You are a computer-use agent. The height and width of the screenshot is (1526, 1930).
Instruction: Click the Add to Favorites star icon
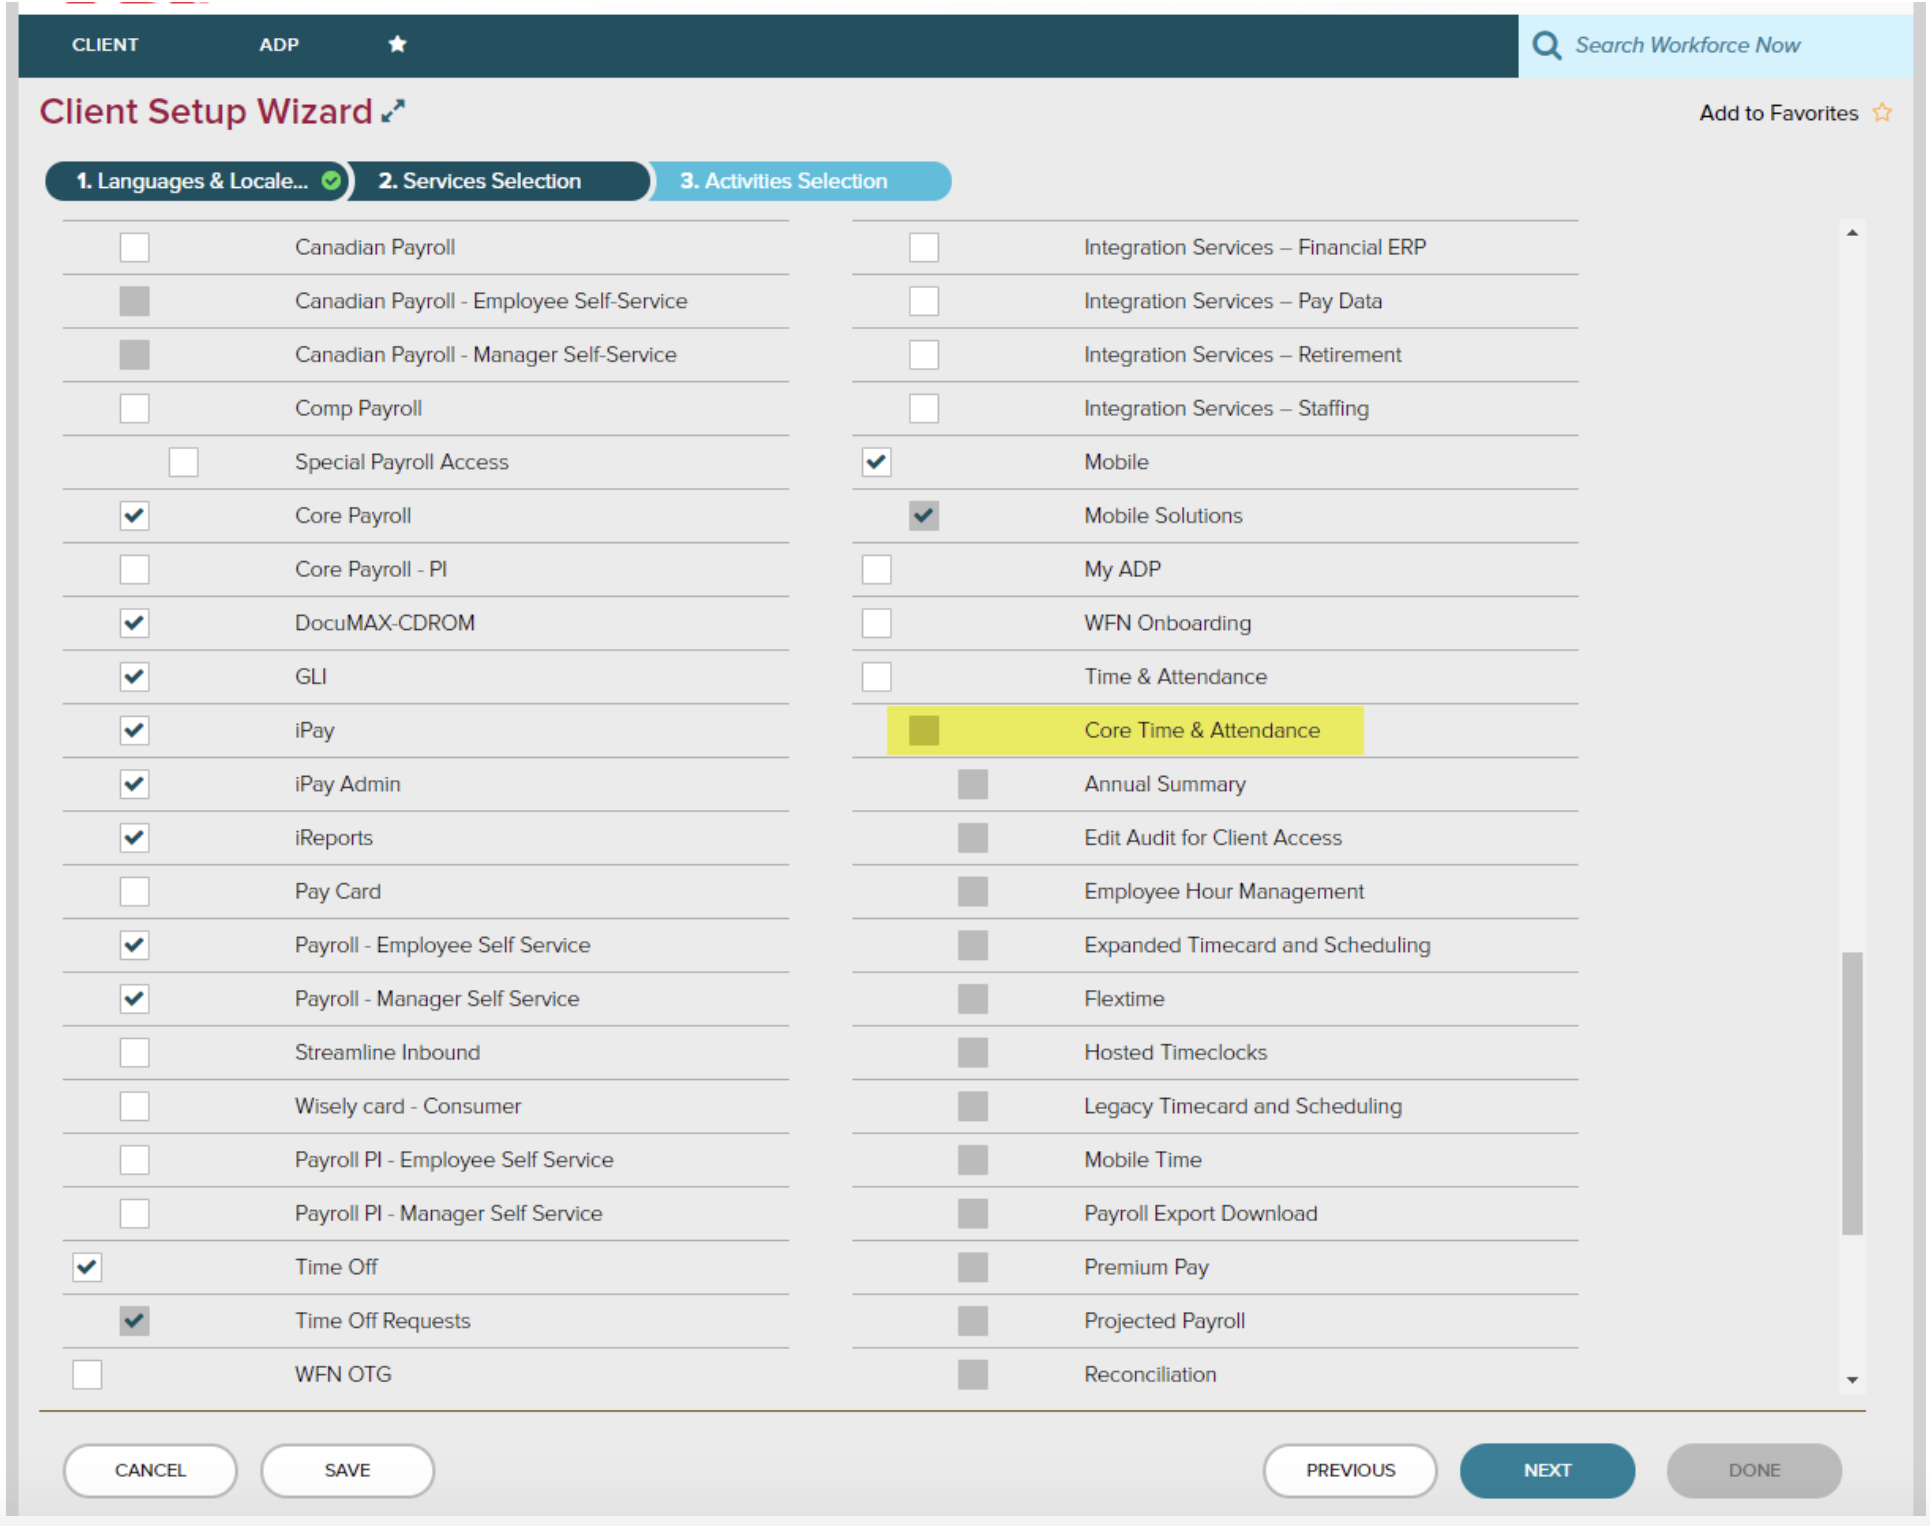pos(1882,113)
